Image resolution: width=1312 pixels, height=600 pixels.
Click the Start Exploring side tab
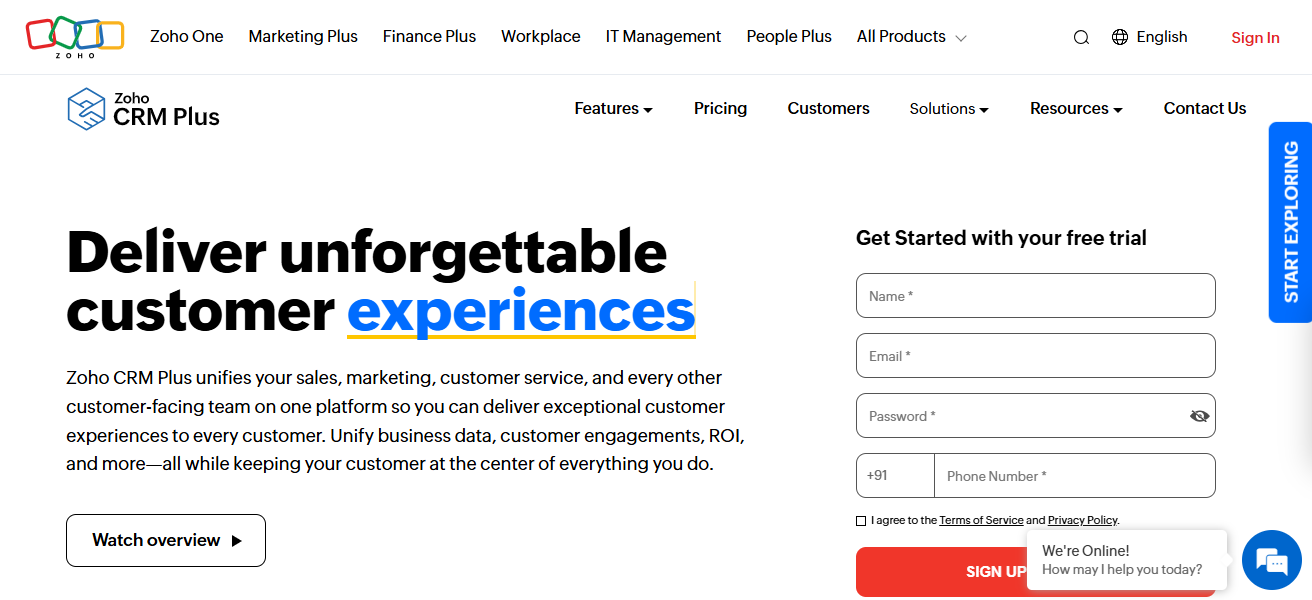click(1291, 222)
